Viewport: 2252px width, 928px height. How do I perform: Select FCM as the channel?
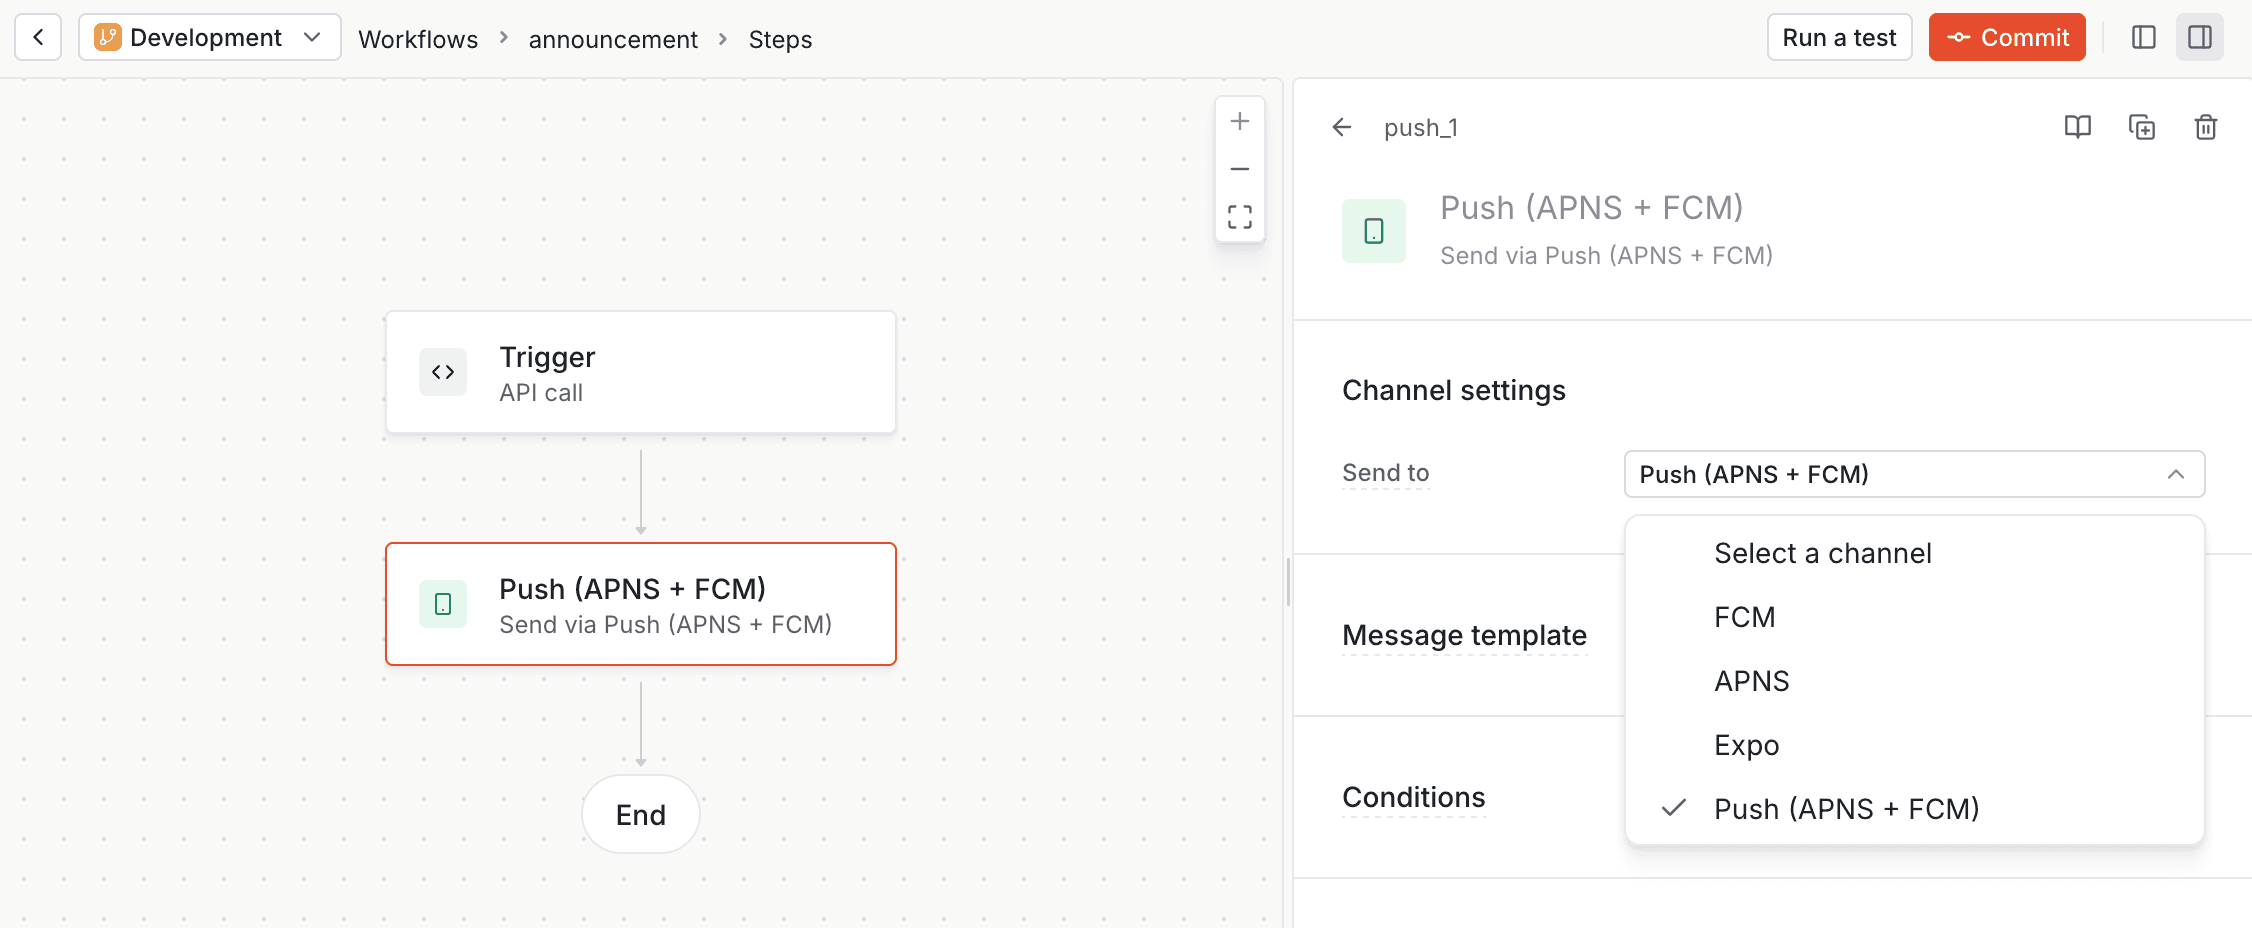coord(1744,617)
